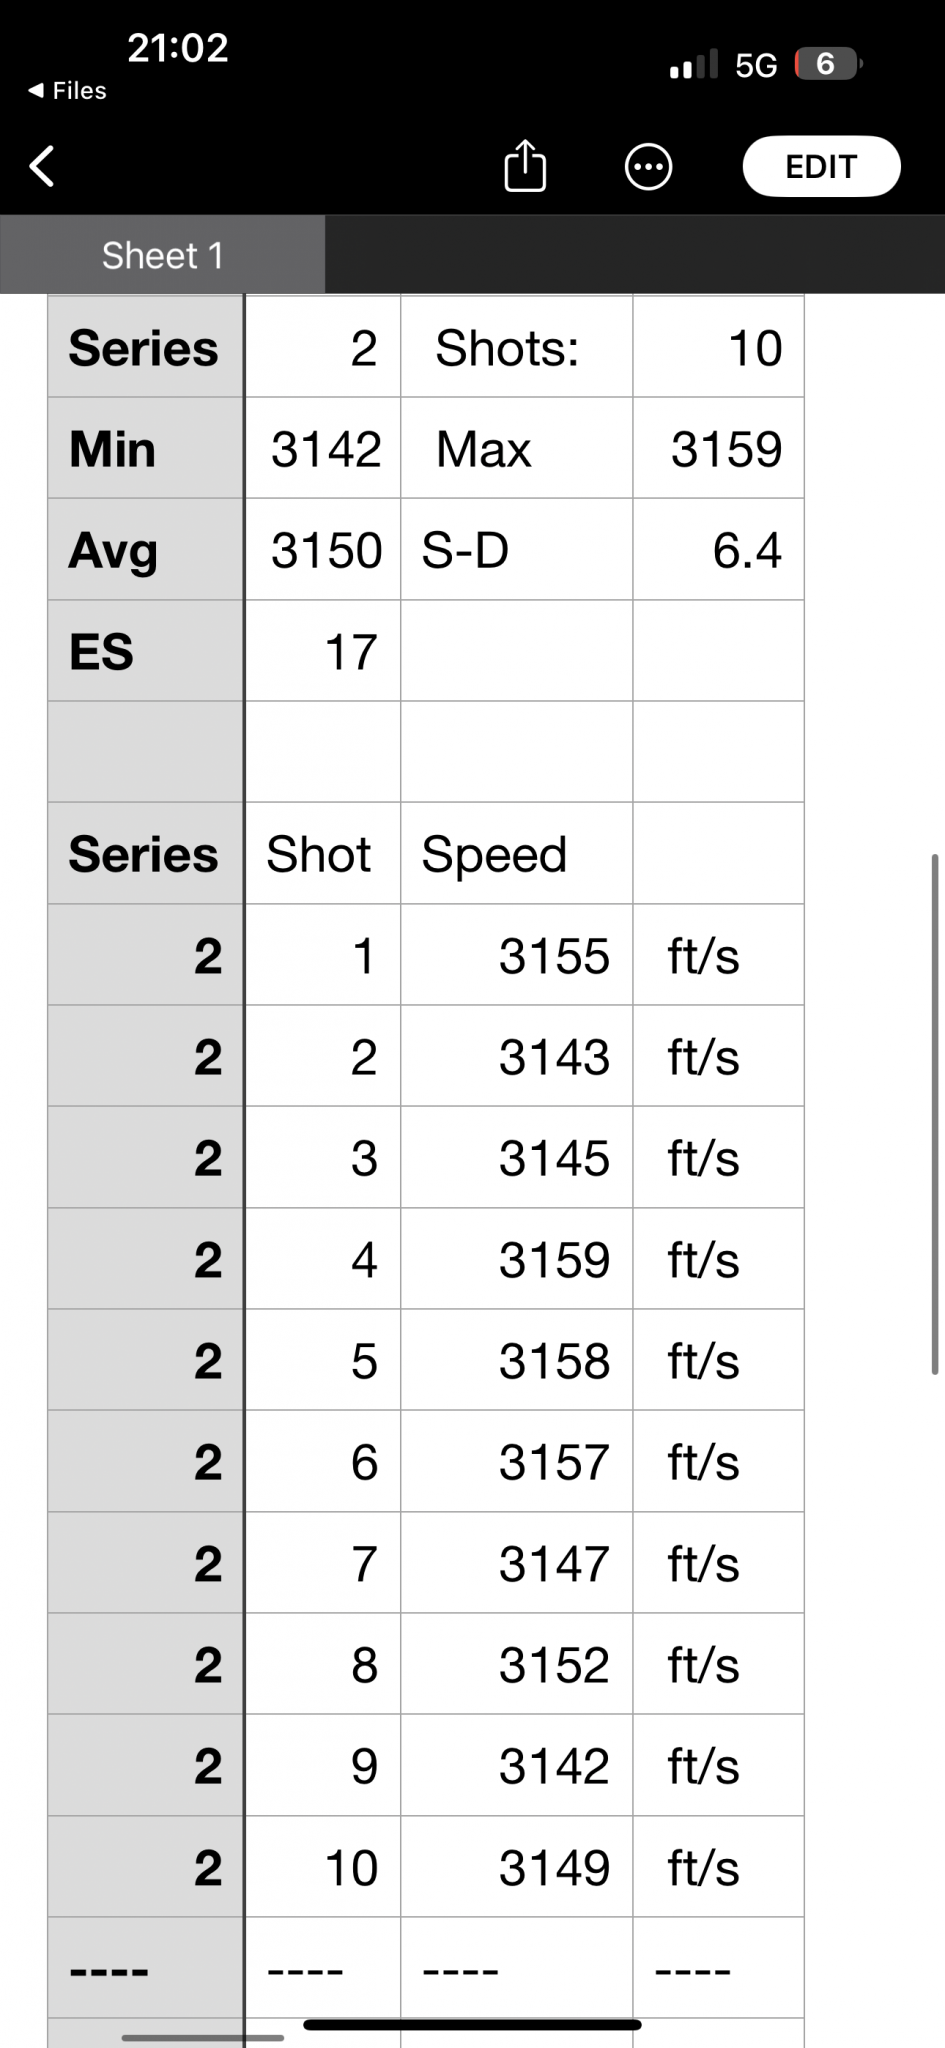Select shot 4 speed 3159 cell
The width and height of the screenshot is (945, 2048).
516,1259
